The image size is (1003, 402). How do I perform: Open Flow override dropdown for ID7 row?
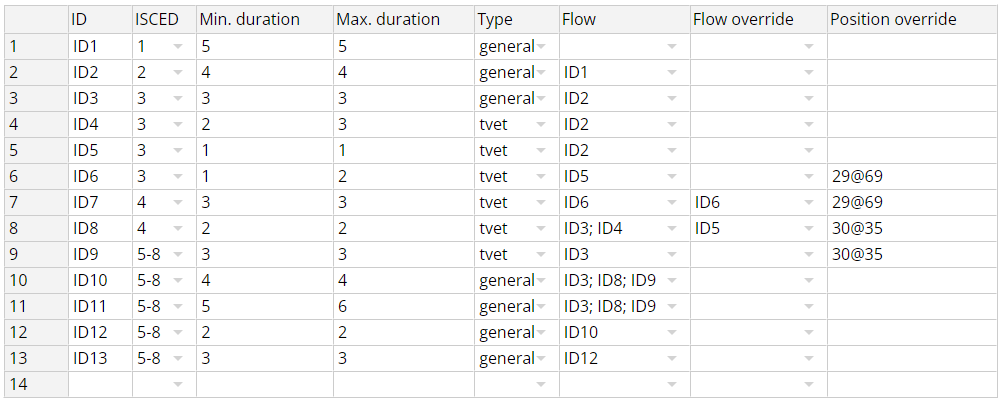809,203
